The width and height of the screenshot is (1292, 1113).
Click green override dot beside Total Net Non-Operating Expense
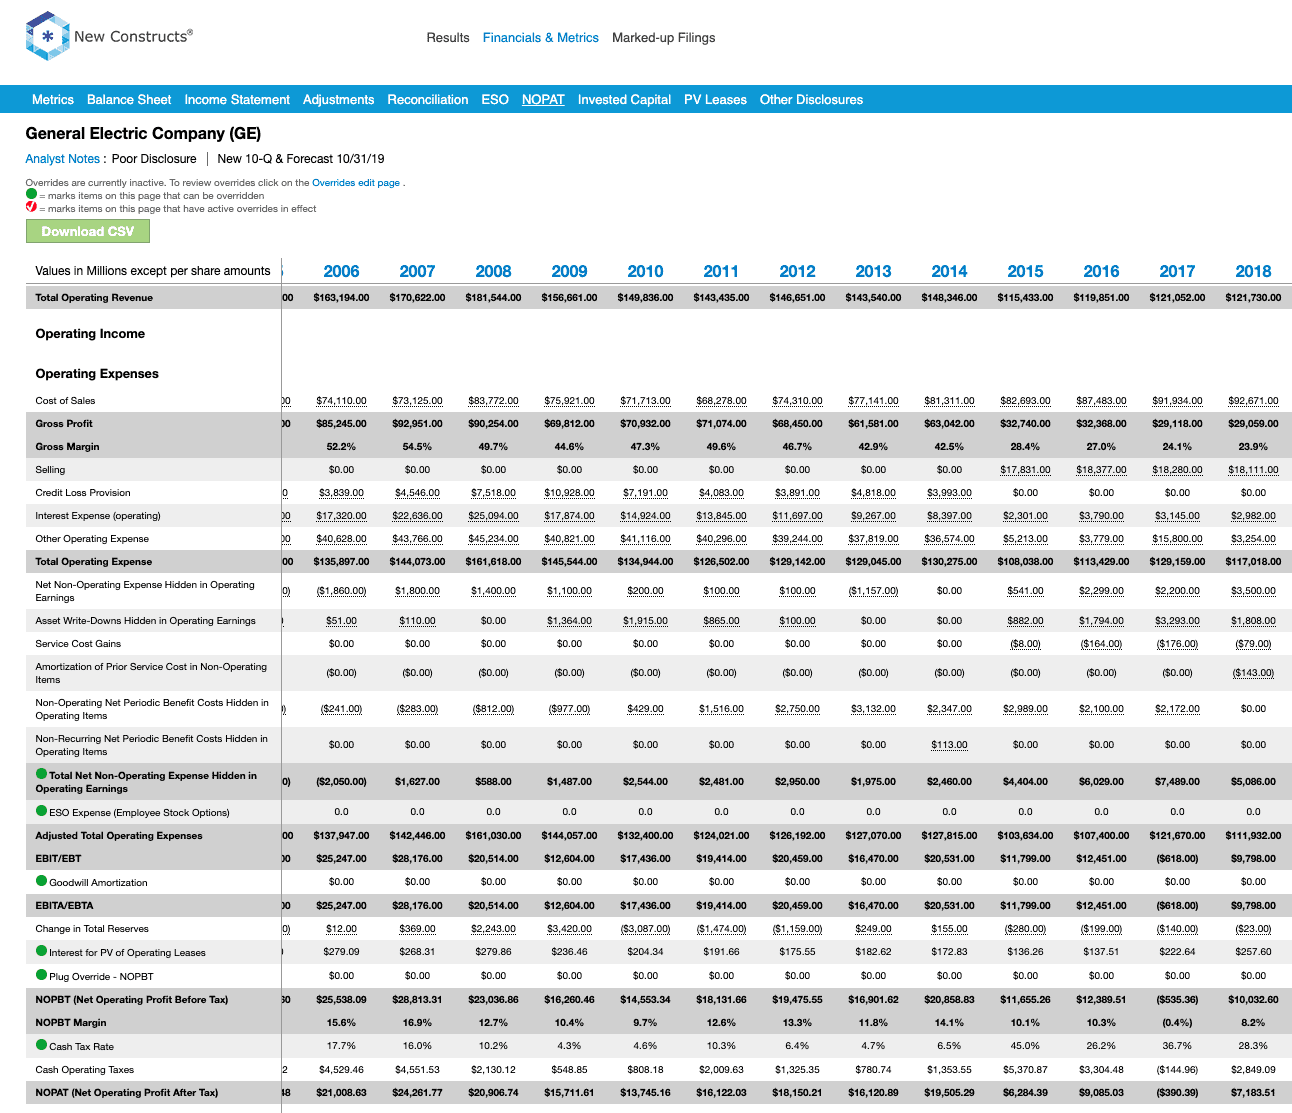(x=41, y=774)
